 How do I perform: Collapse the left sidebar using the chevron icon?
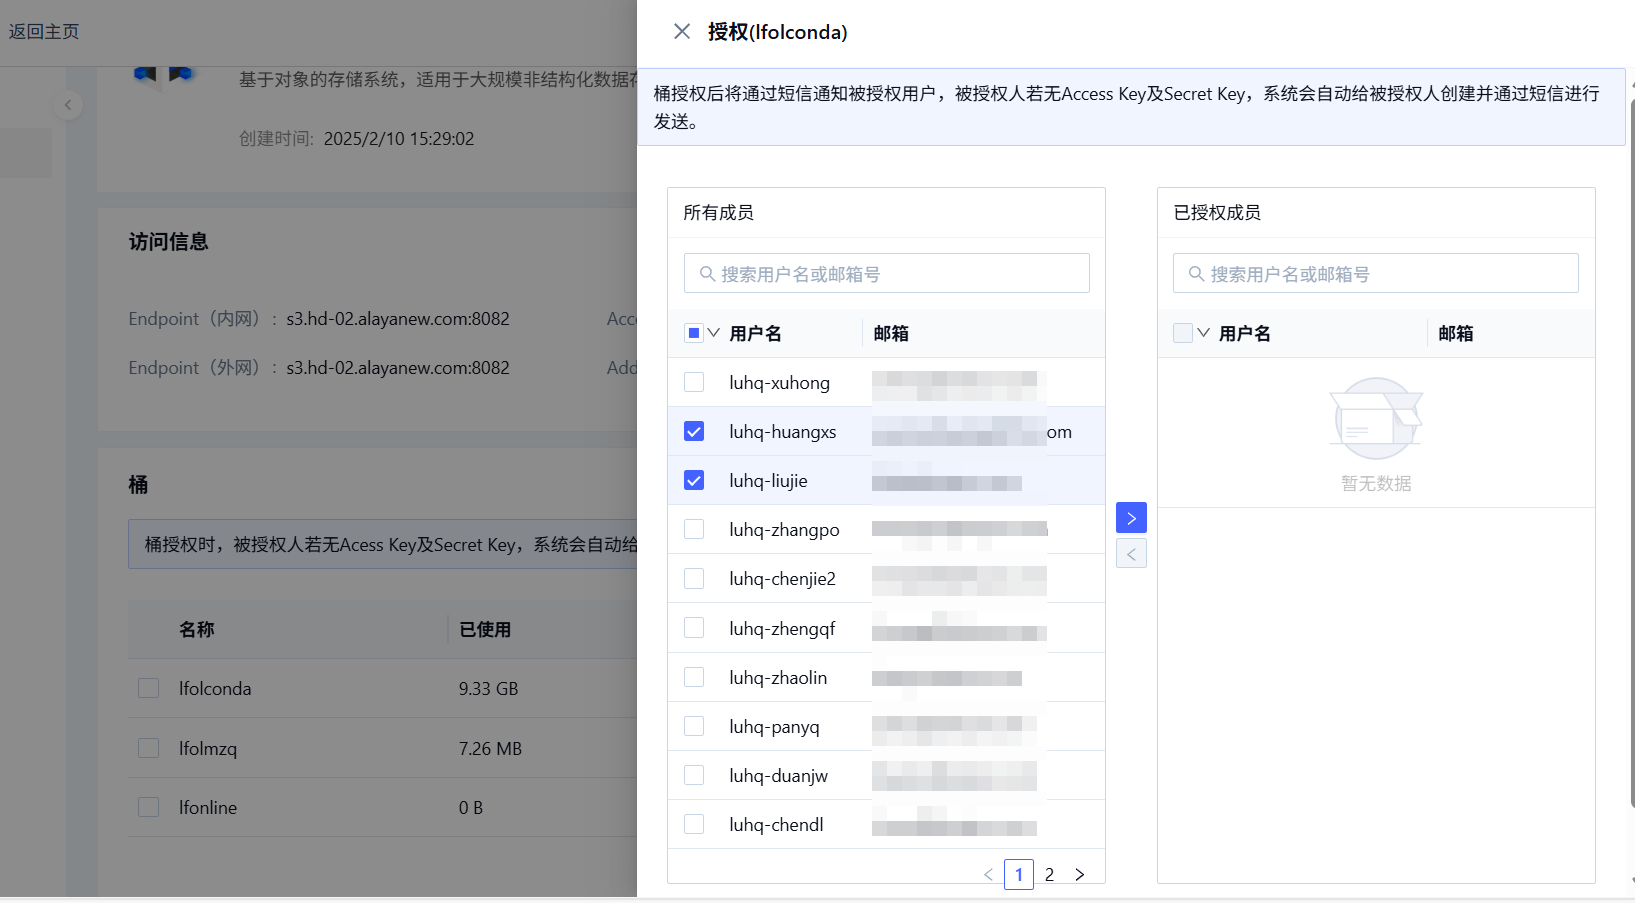[68, 104]
